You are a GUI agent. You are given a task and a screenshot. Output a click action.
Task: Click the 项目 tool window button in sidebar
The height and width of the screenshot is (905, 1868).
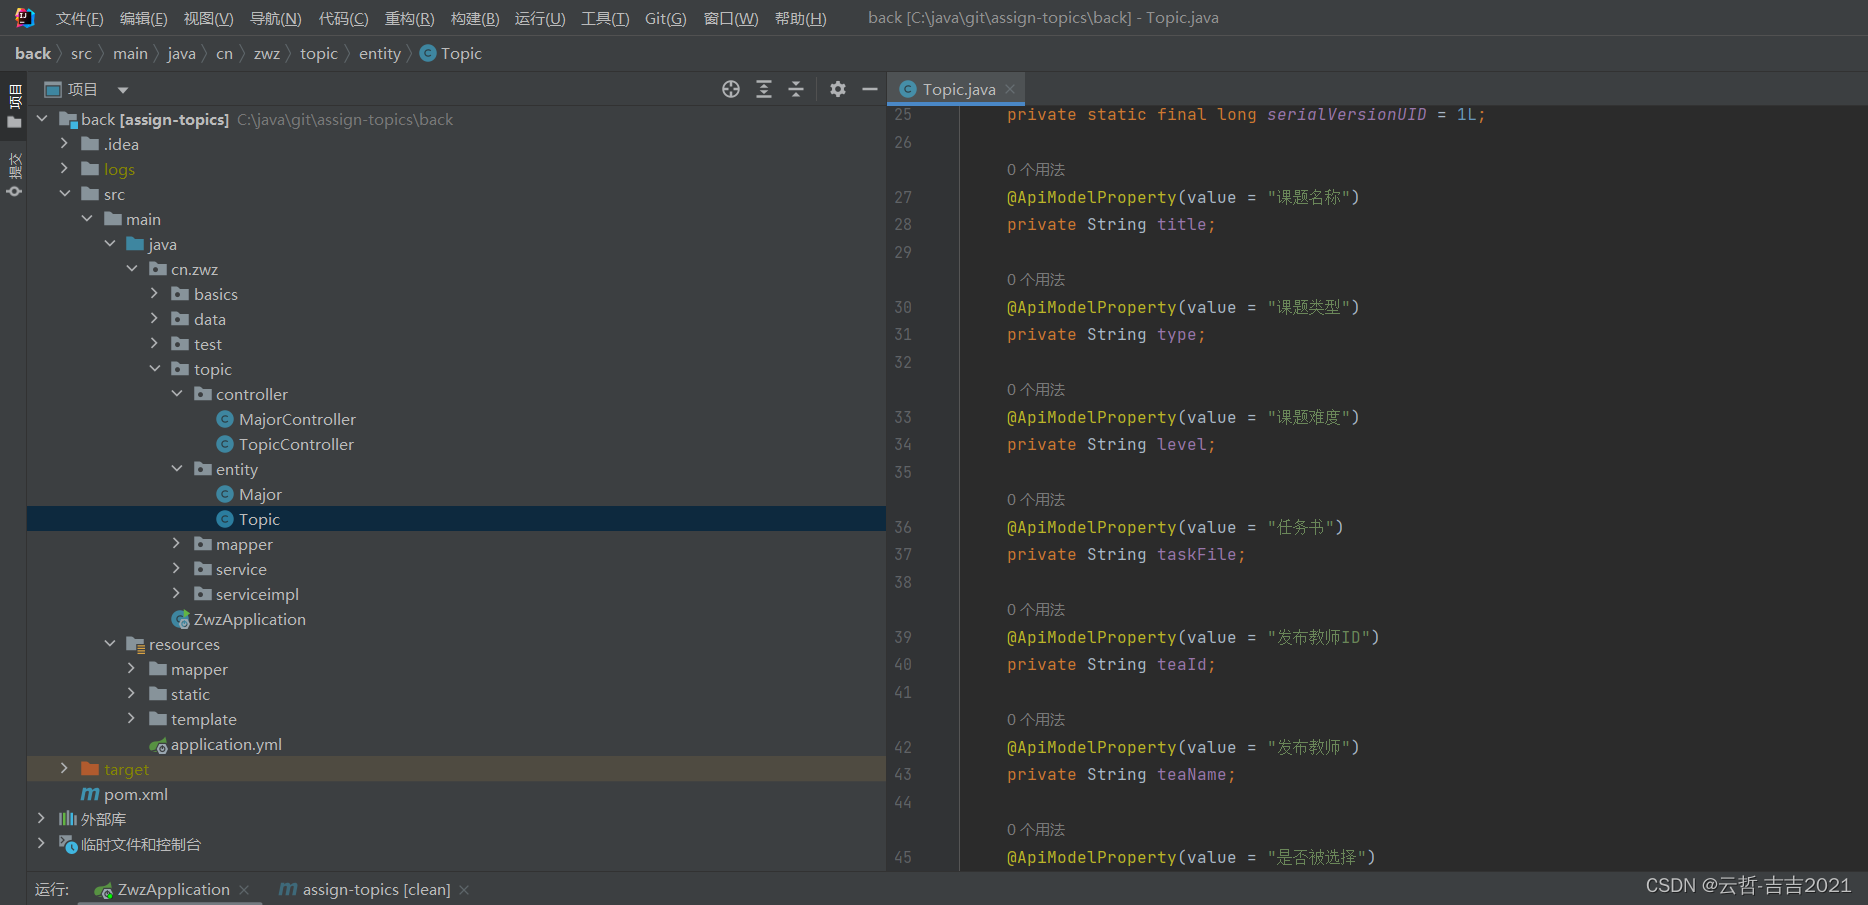(14, 98)
